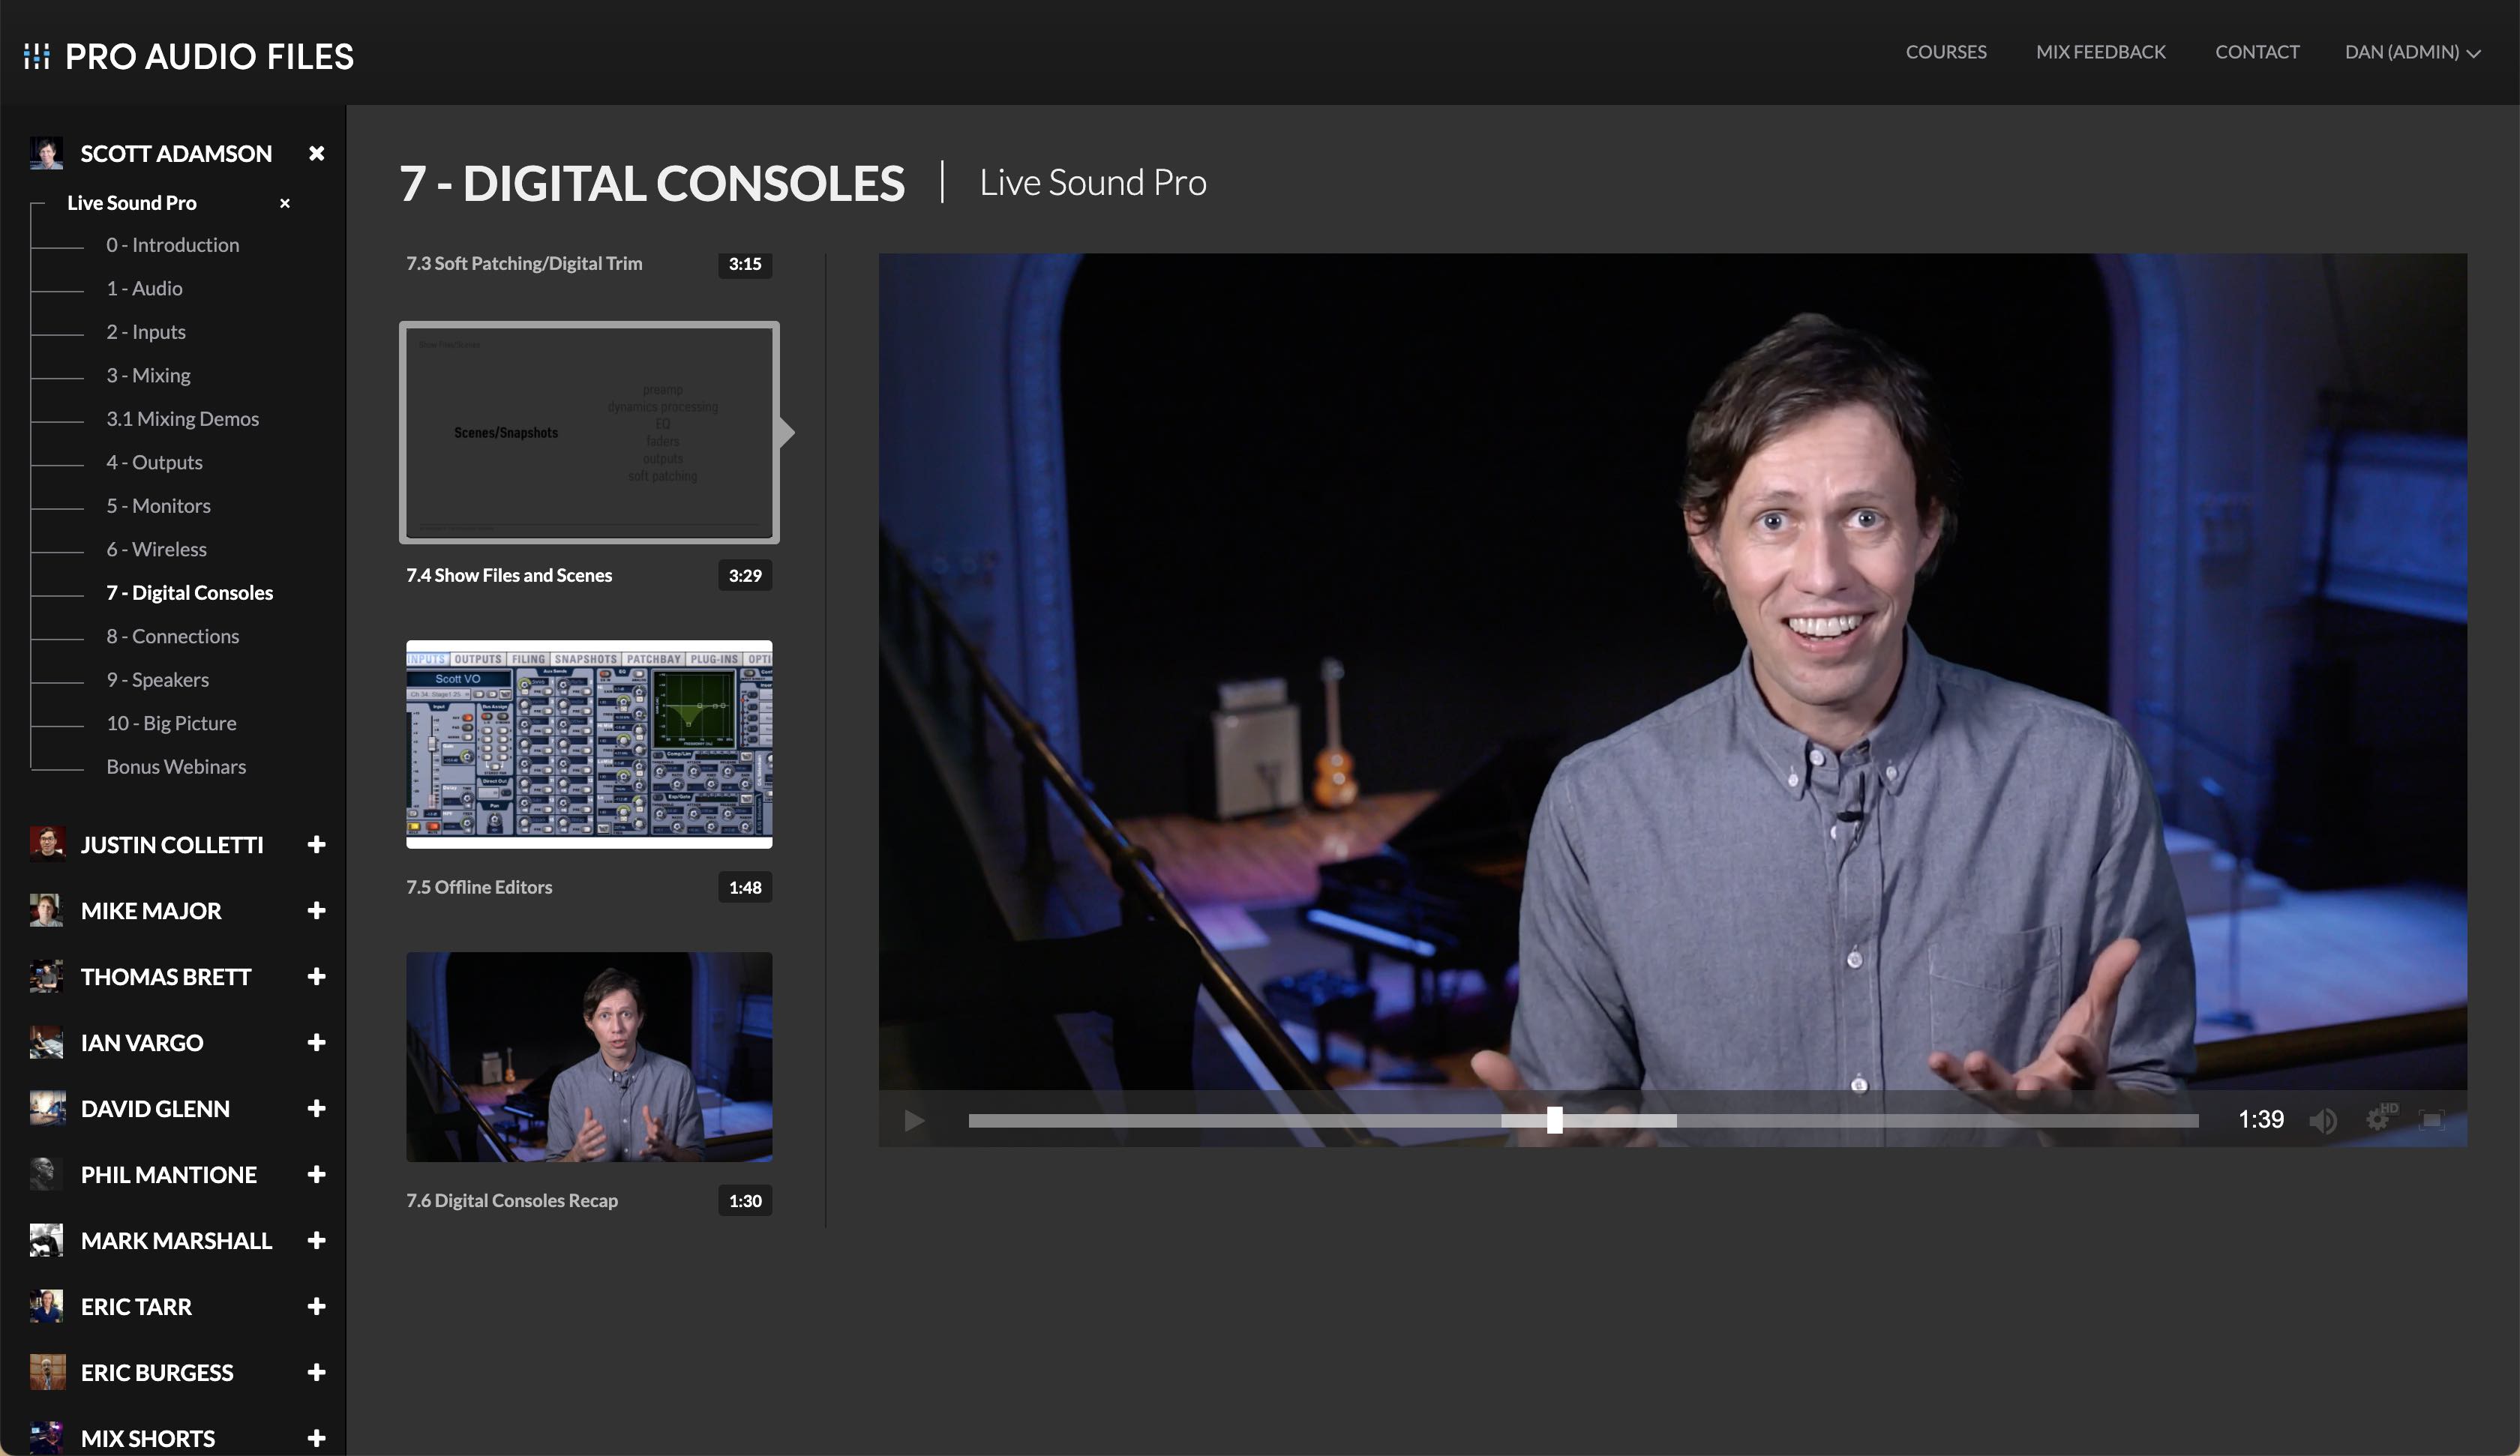
Task: Open the 7.5 Offline Editors lesson thumbnail
Action: 588,743
